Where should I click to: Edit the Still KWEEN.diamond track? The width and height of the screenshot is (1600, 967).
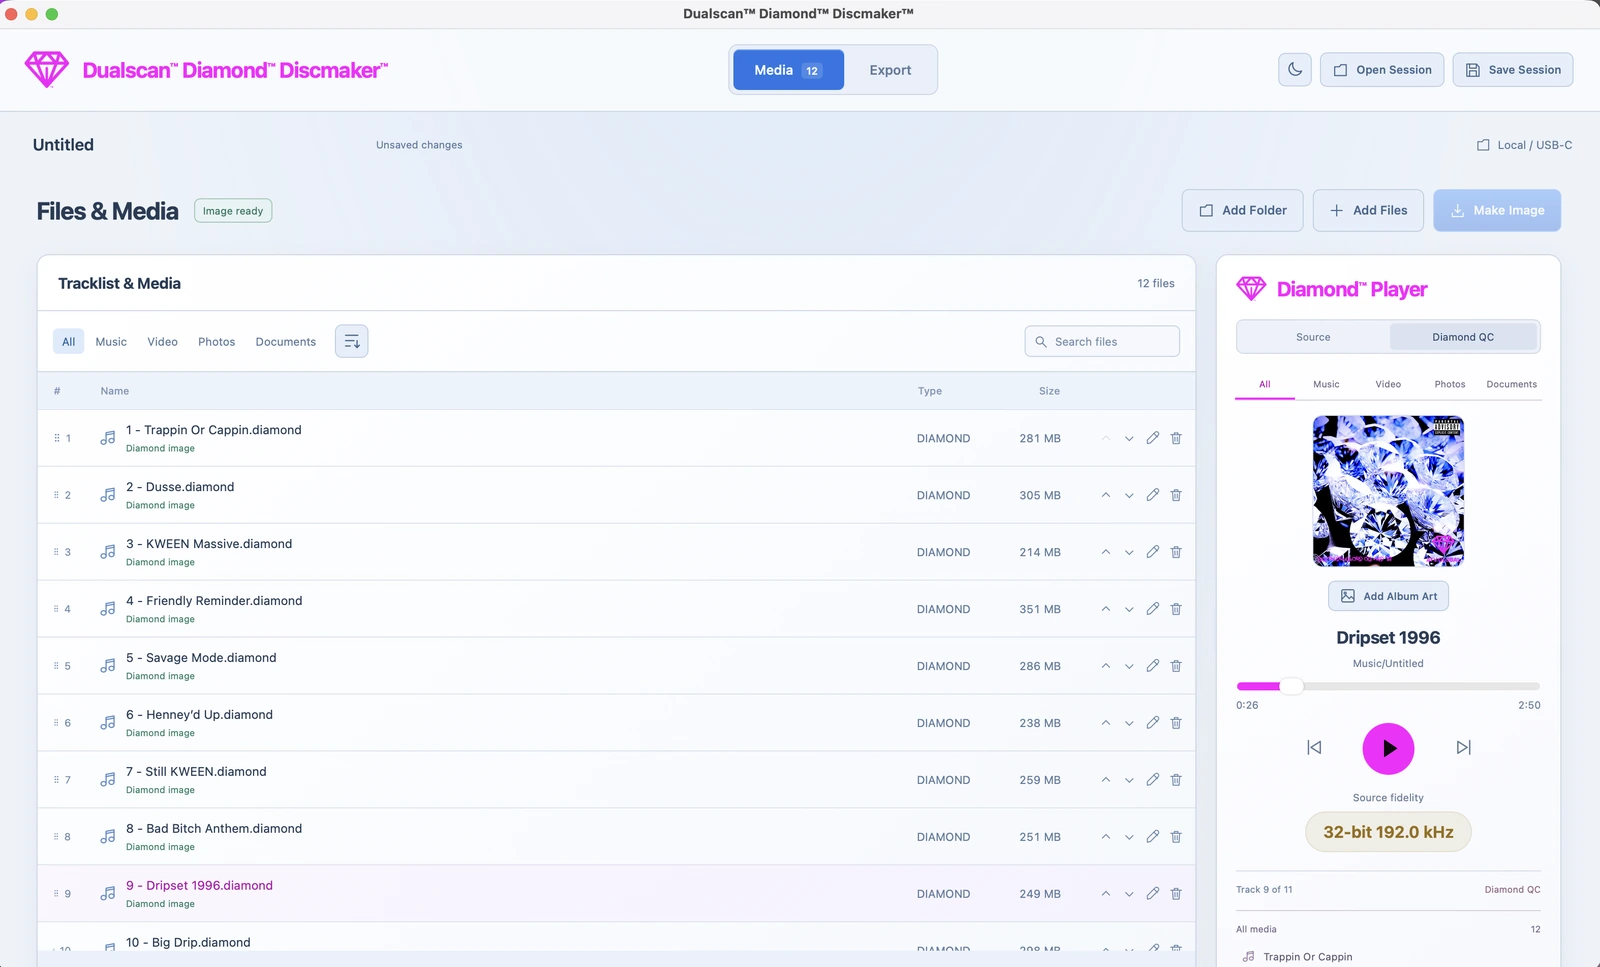point(1153,780)
